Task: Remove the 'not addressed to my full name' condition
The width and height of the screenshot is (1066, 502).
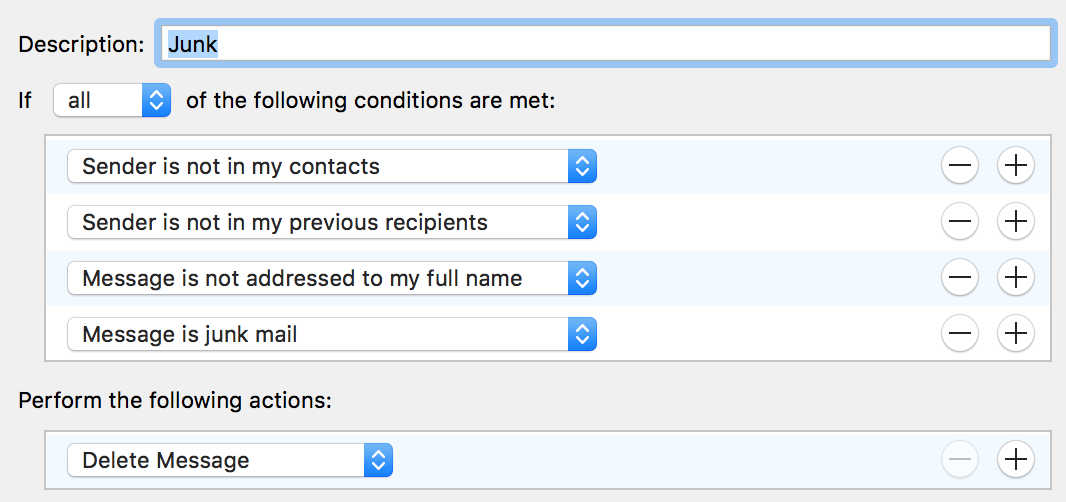Action: [x=960, y=278]
